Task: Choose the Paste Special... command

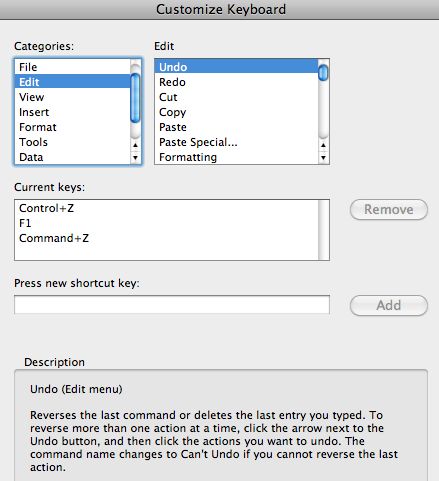Action: pyautogui.click(x=236, y=142)
